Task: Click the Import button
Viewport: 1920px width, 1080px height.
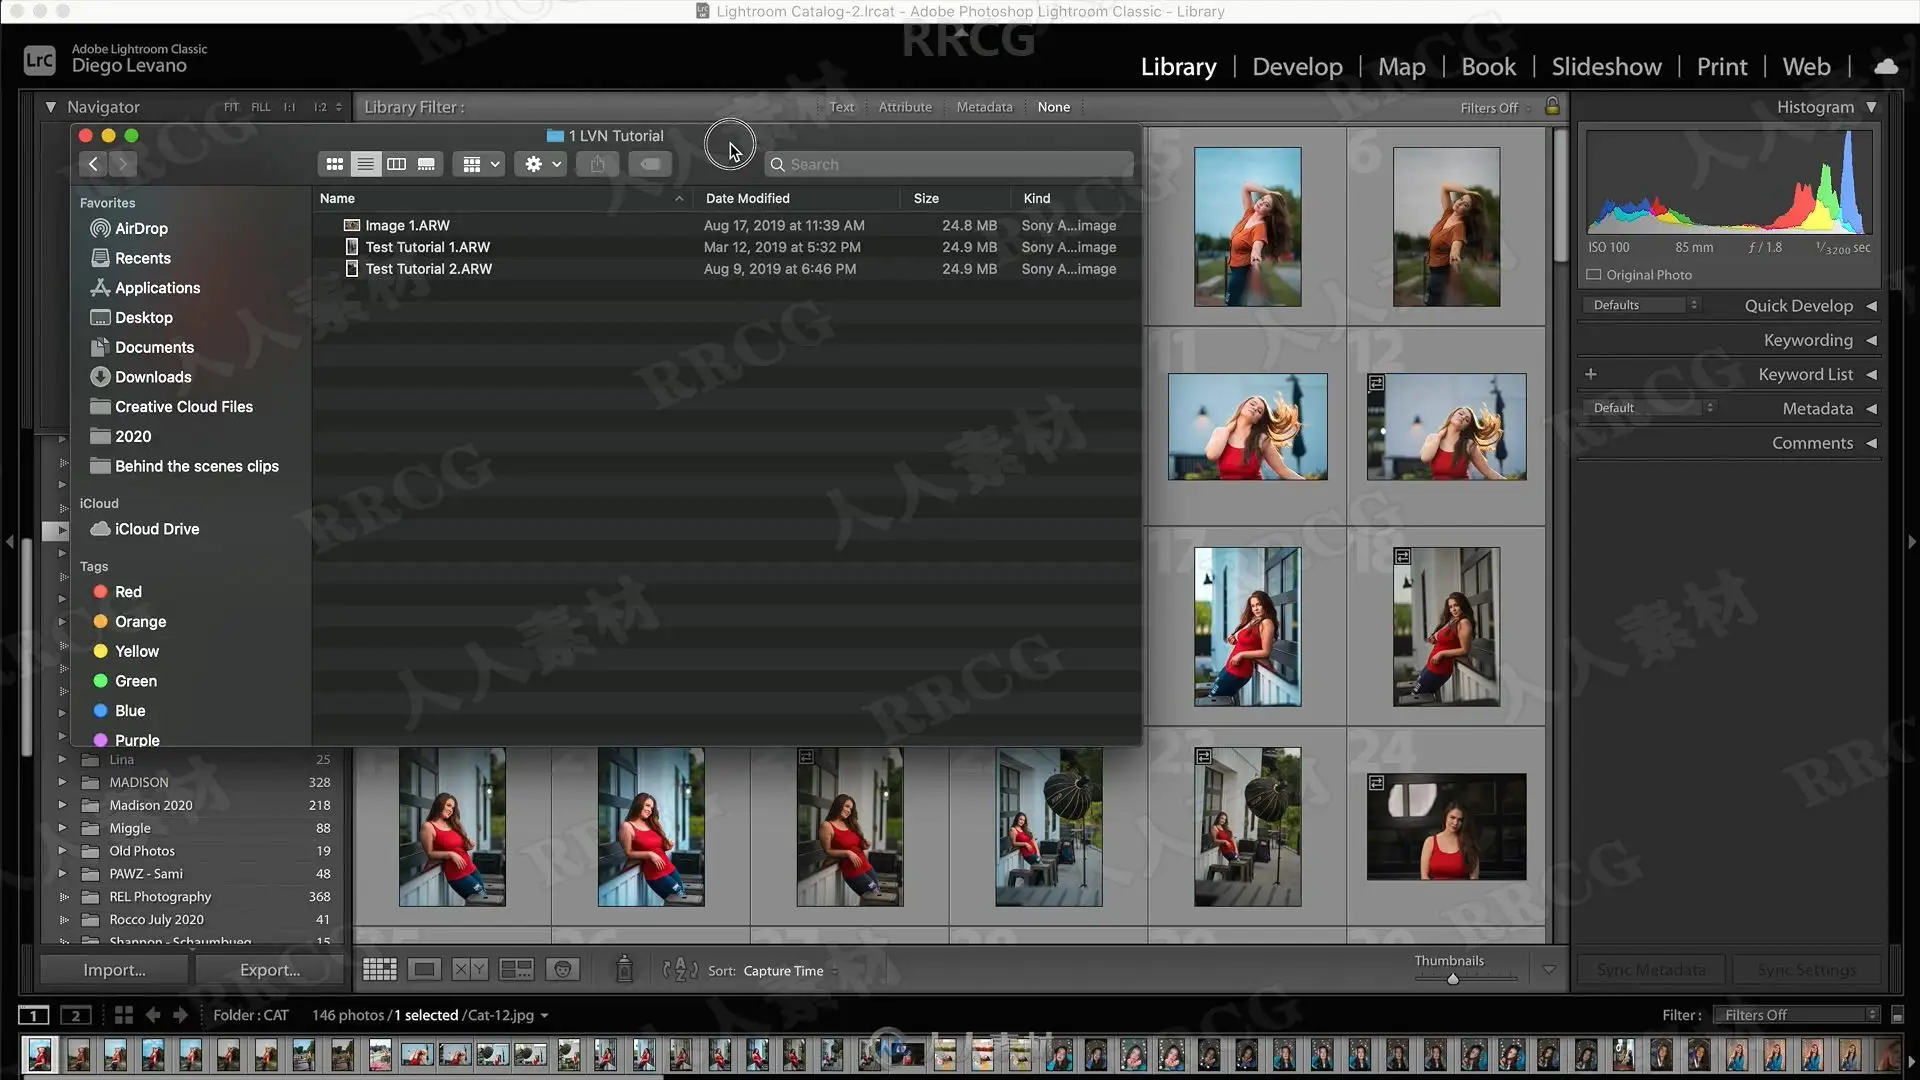Action: point(114,970)
